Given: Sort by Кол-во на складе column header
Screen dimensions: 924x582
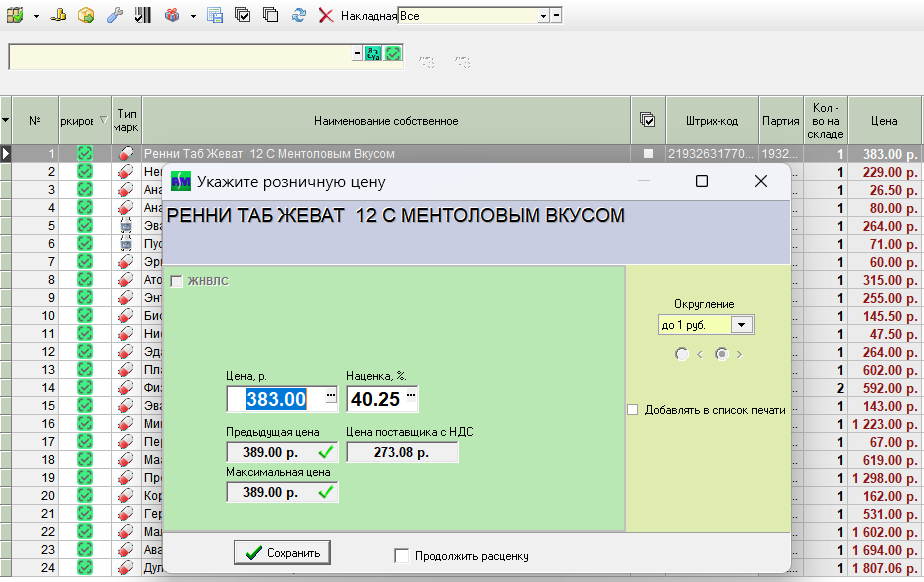Looking at the screenshot, I should coord(825,121).
